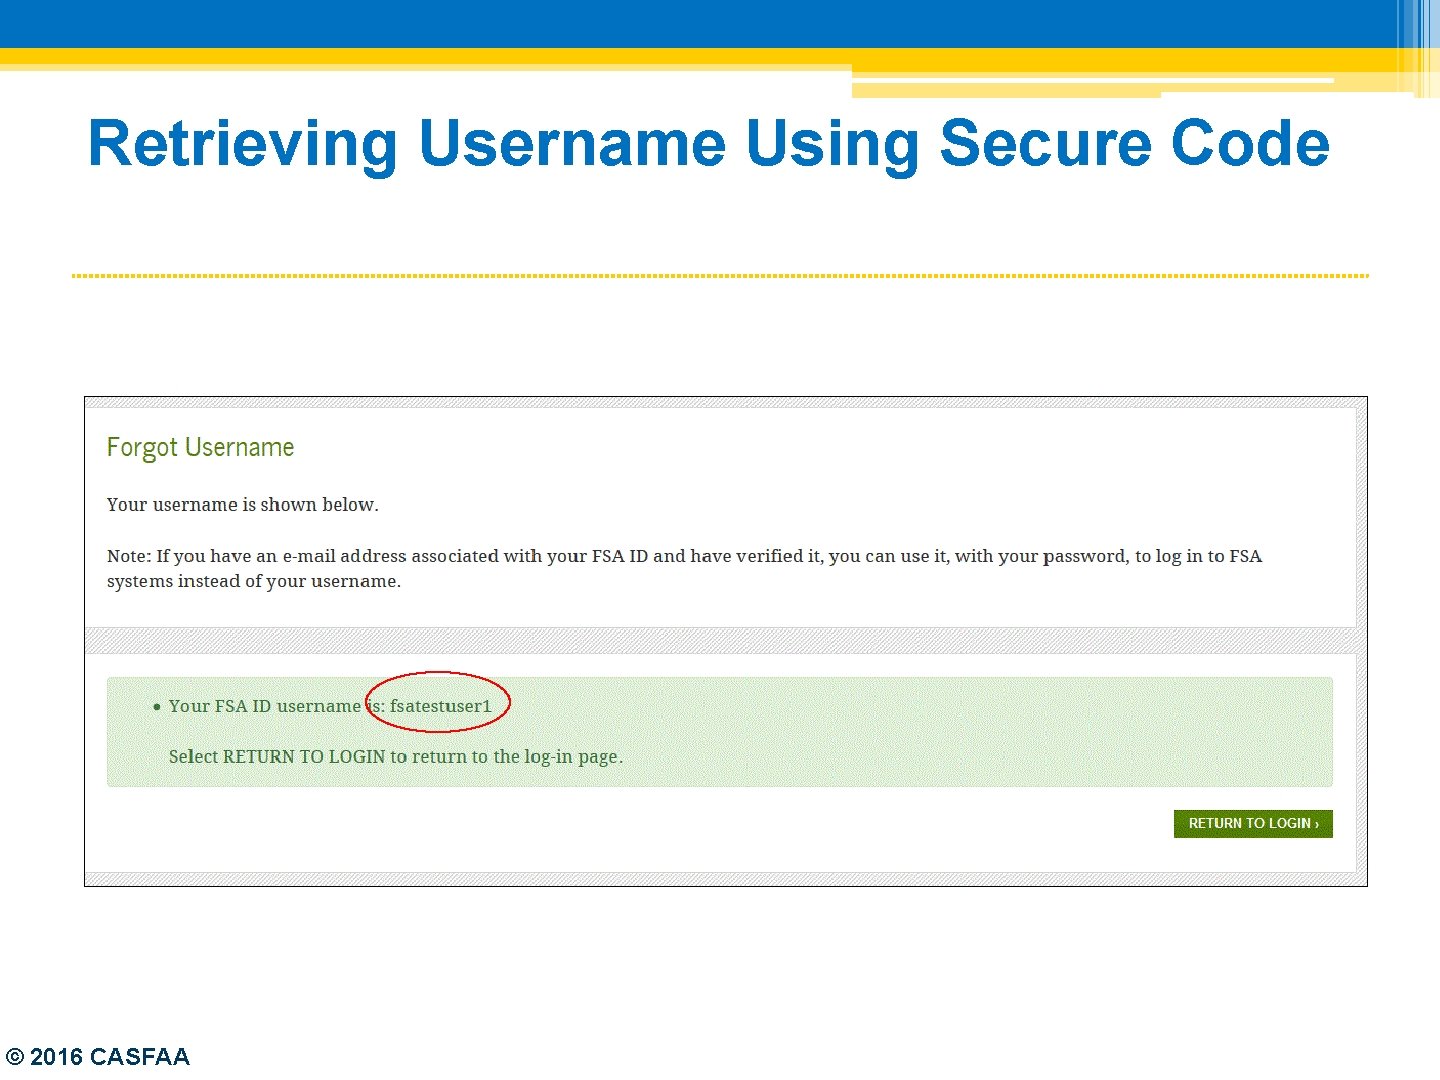Image resolution: width=1440 pixels, height=1080 pixels.
Task: Click the note about e-mail address login
Action: tap(684, 568)
